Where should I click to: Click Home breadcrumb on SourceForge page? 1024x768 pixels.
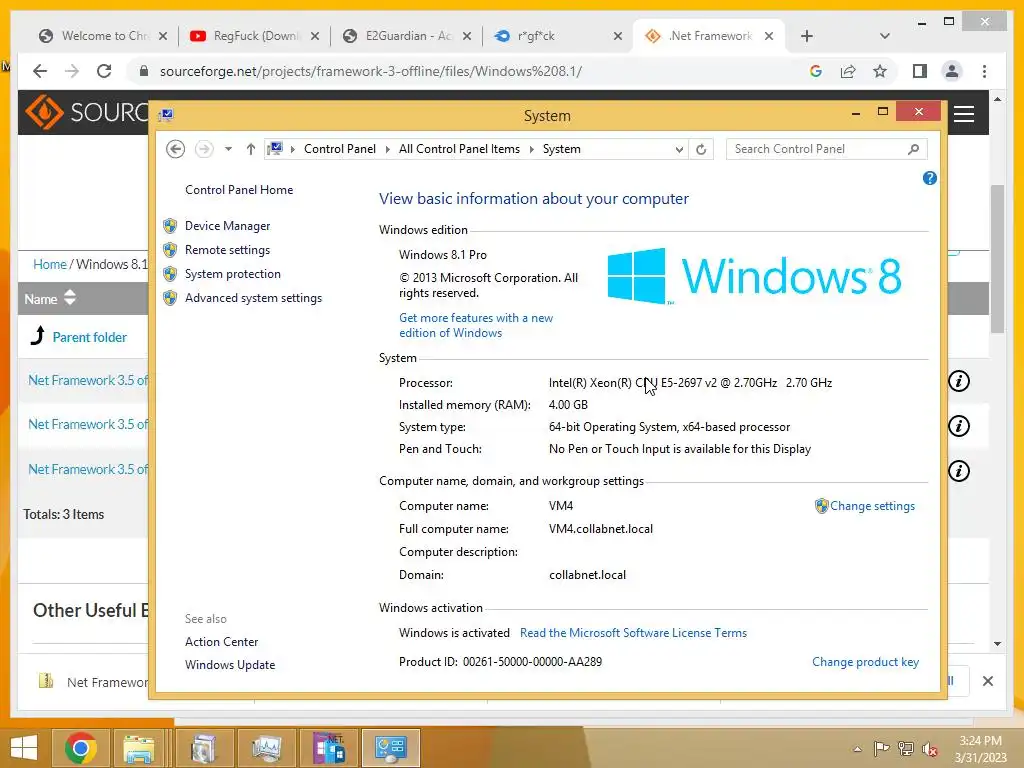pos(50,264)
